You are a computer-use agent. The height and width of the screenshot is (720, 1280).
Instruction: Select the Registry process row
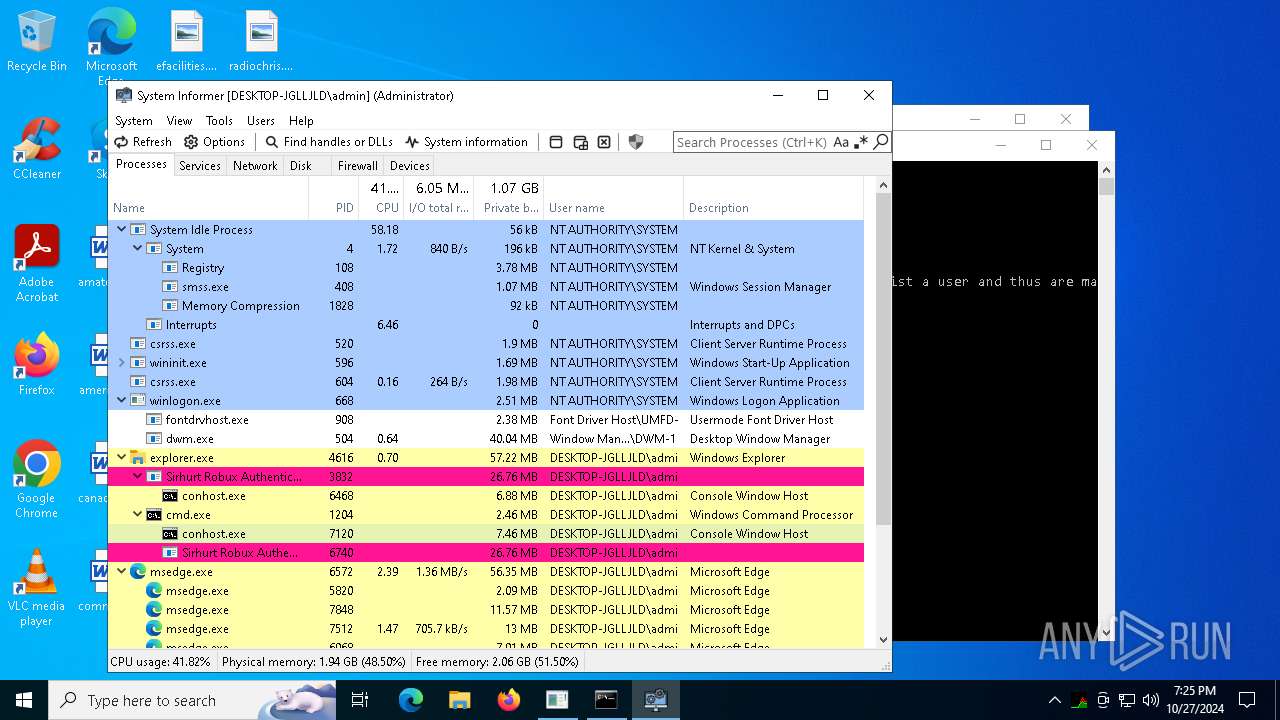click(x=486, y=267)
